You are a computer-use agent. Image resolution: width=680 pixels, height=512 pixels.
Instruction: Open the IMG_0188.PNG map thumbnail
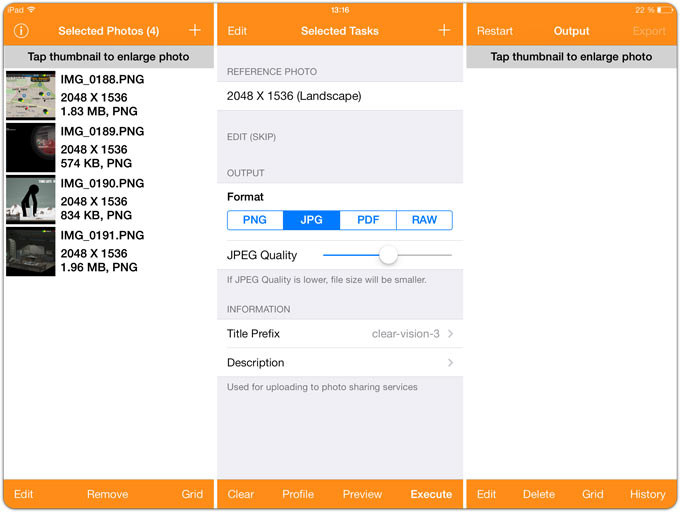click(x=31, y=95)
